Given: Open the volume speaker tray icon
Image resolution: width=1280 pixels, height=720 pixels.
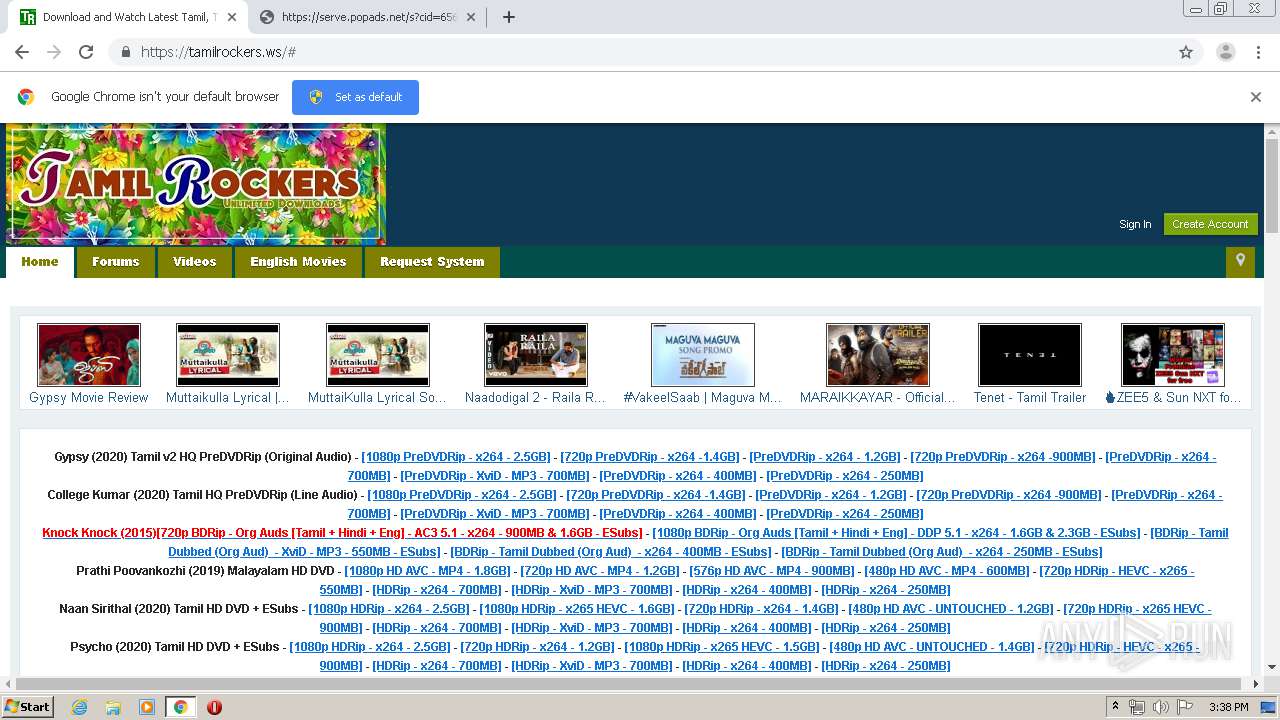Looking at the screenshot, I should (1160, 707).
